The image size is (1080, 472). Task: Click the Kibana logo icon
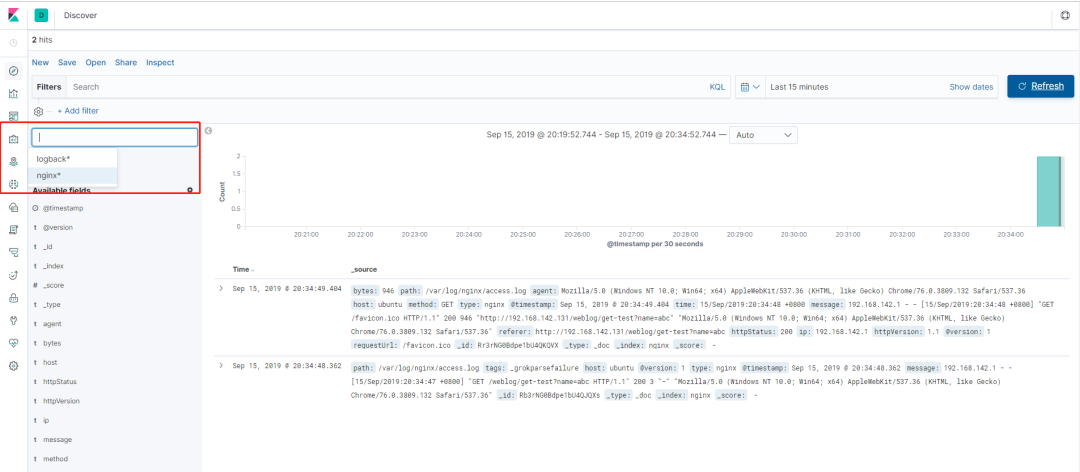[x=13, y=14]
